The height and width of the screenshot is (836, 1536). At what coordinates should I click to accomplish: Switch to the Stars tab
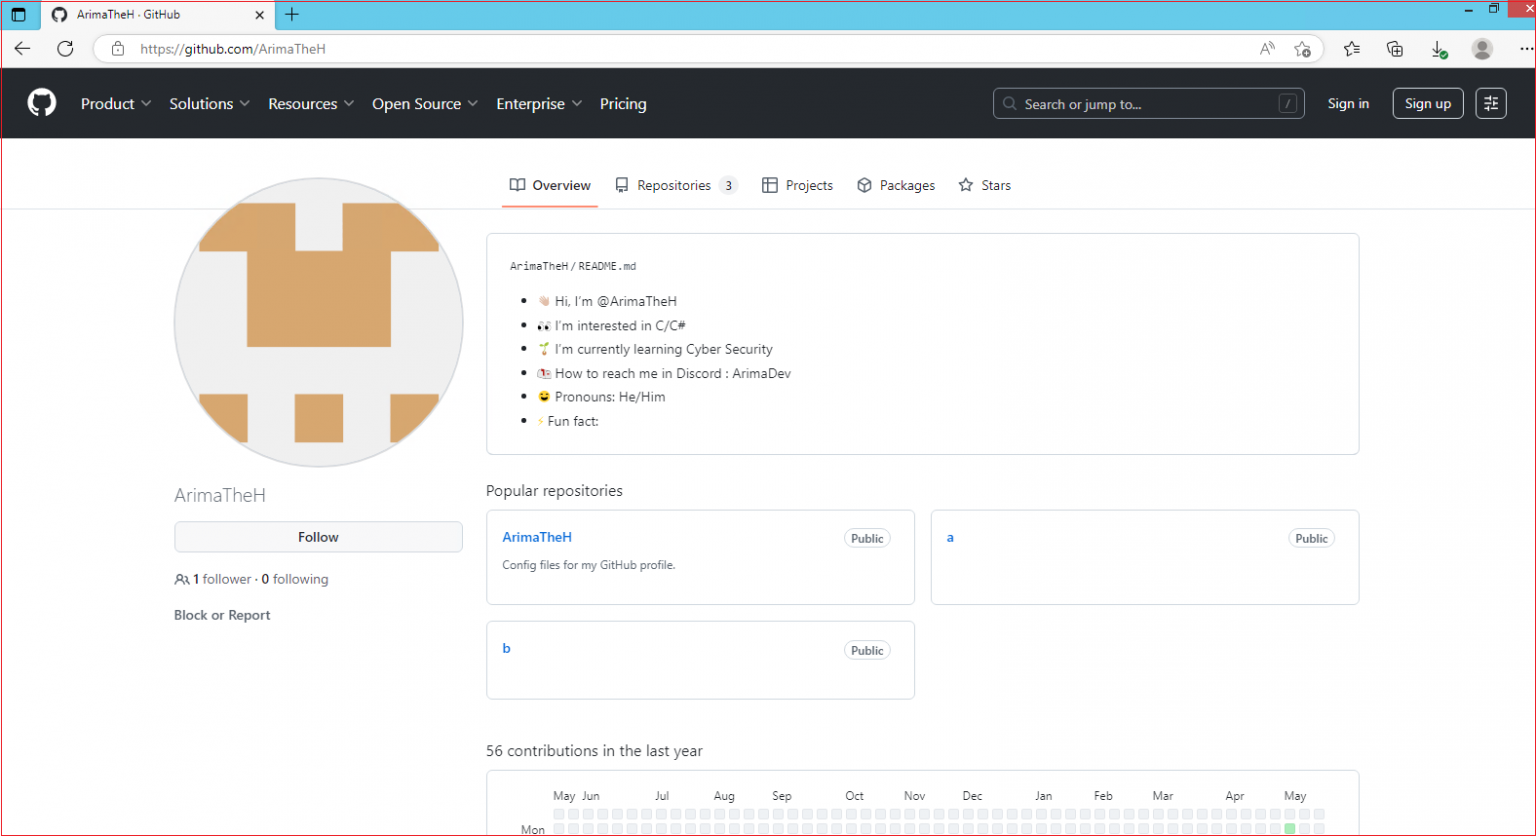click(985, 185)
